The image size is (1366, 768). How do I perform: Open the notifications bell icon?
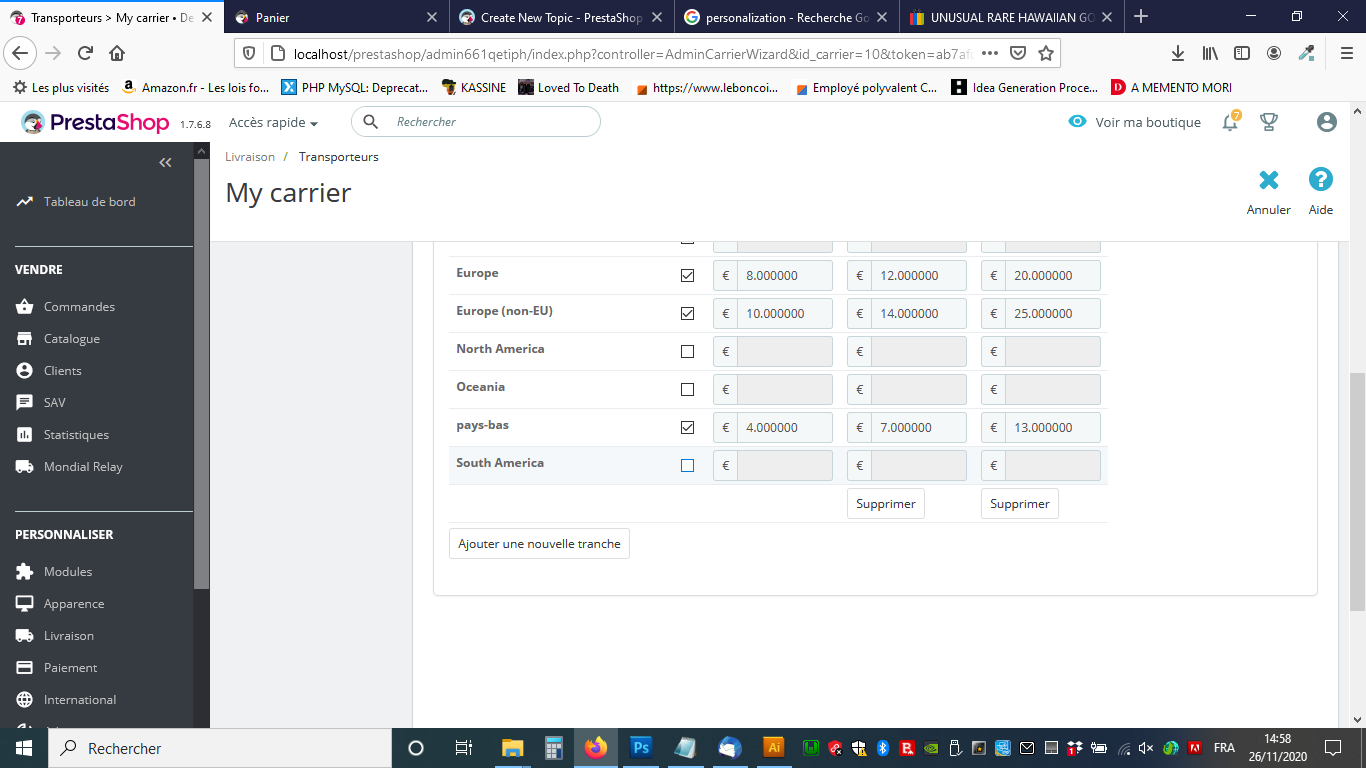tap(1231, 122)
